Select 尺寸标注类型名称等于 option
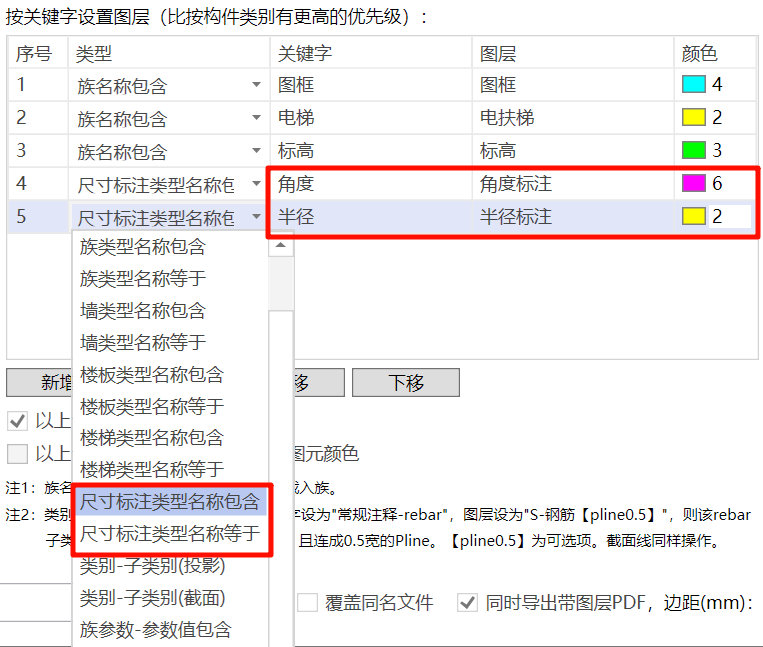The image size is (763, 647). point(170,534)
